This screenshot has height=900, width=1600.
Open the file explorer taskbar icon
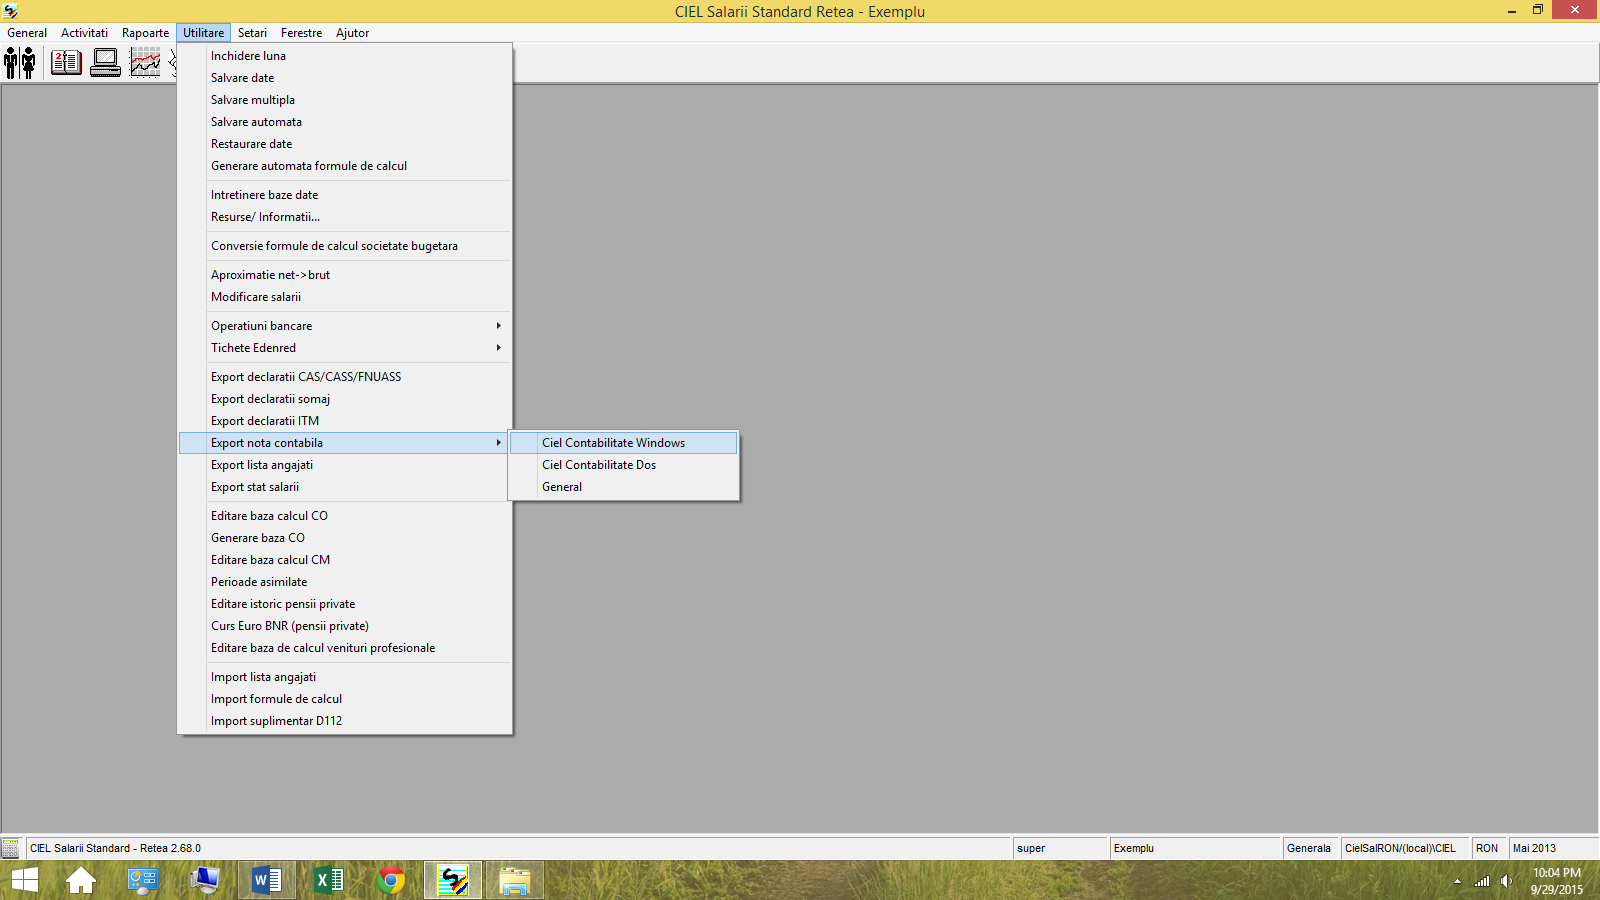coord(515,880)
